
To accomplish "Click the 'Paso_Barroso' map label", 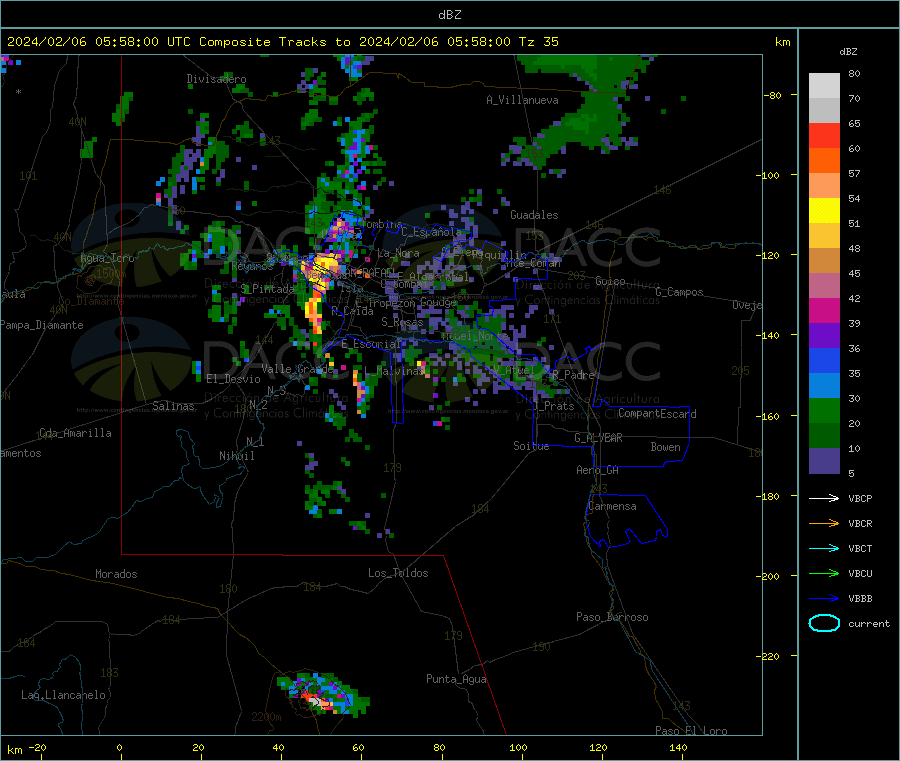I will tap(612, 617).
